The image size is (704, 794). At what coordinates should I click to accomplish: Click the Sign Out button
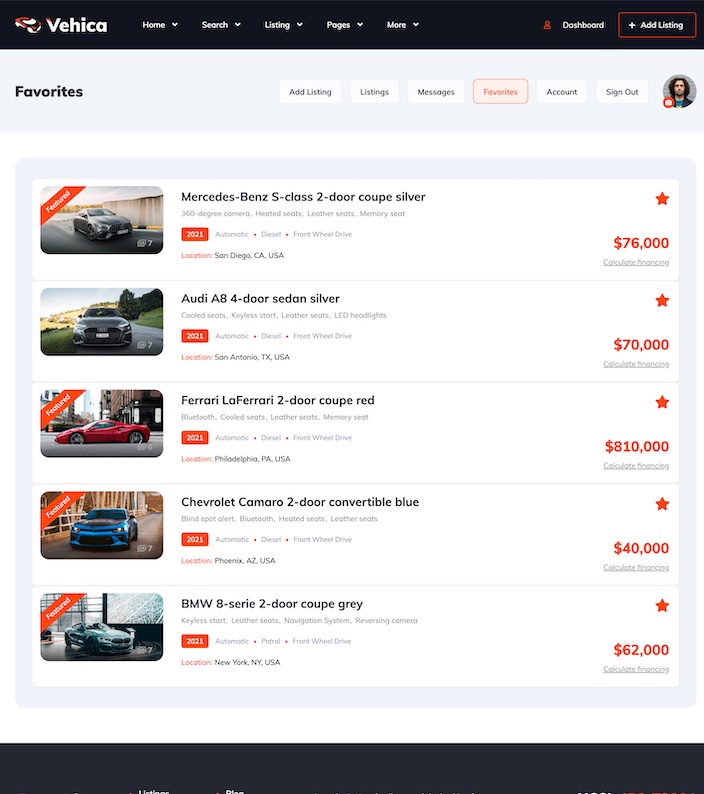pos(622,92)
